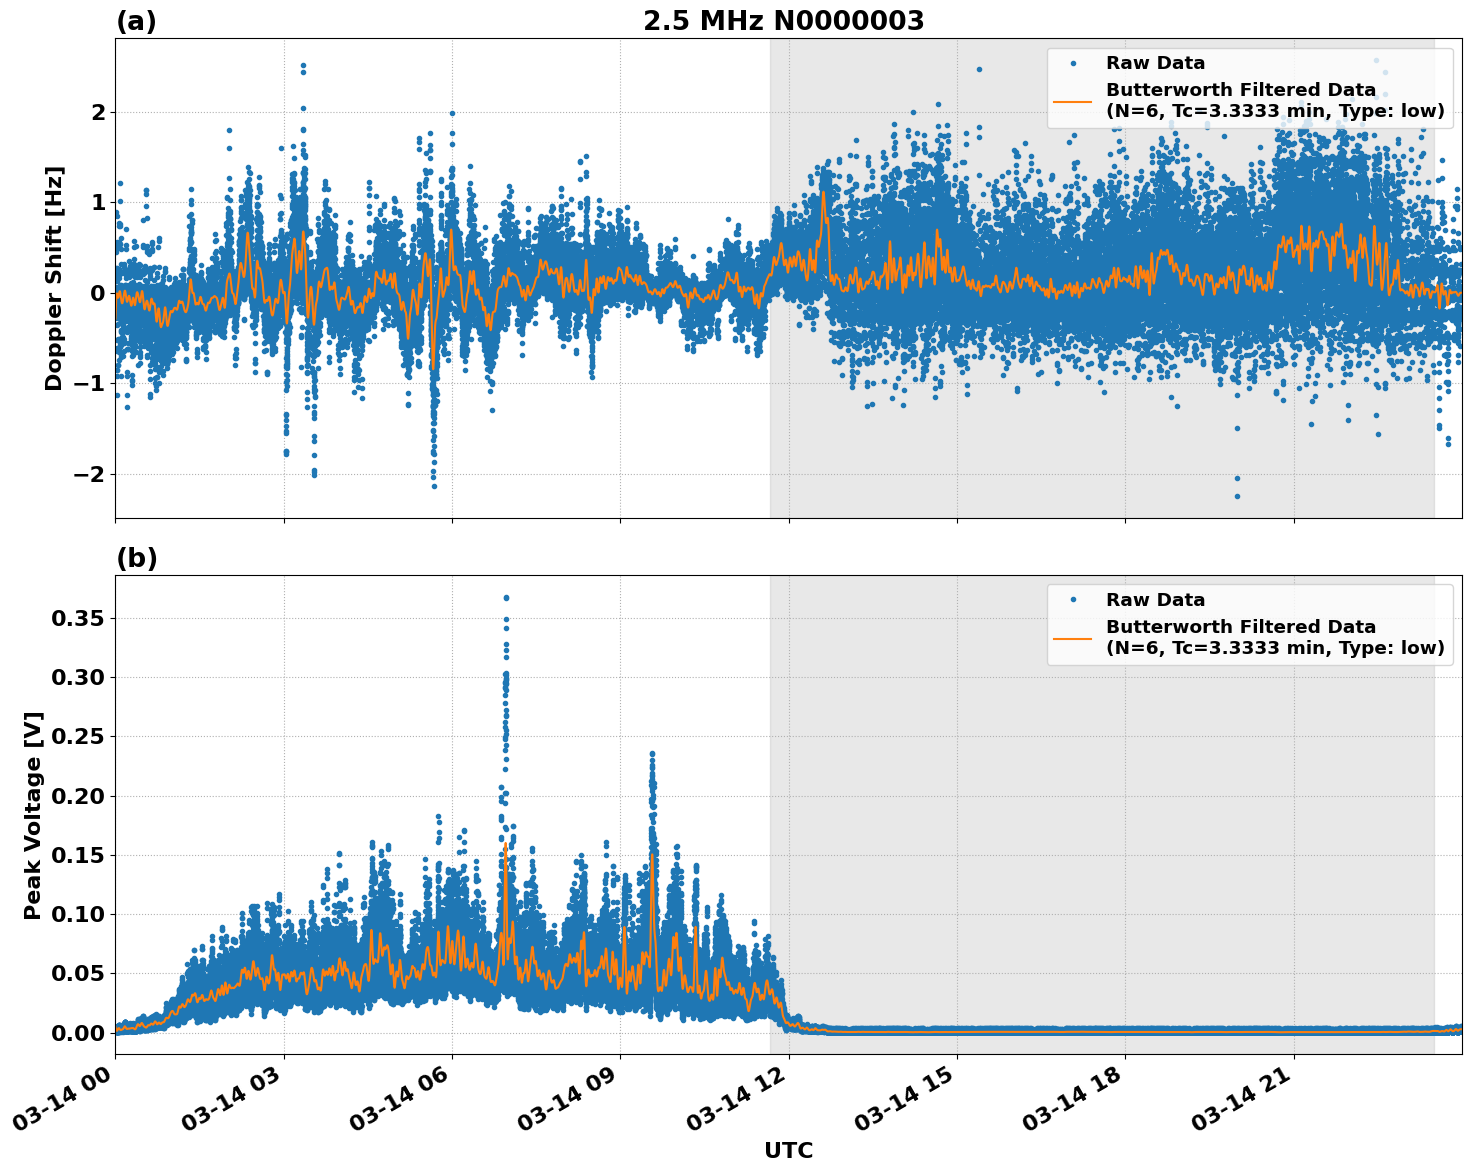The width and height of the screenshot is (1472, 1172).
Task: Click the tallest voltage spike near 03-14 07
Action: [507, 600]
